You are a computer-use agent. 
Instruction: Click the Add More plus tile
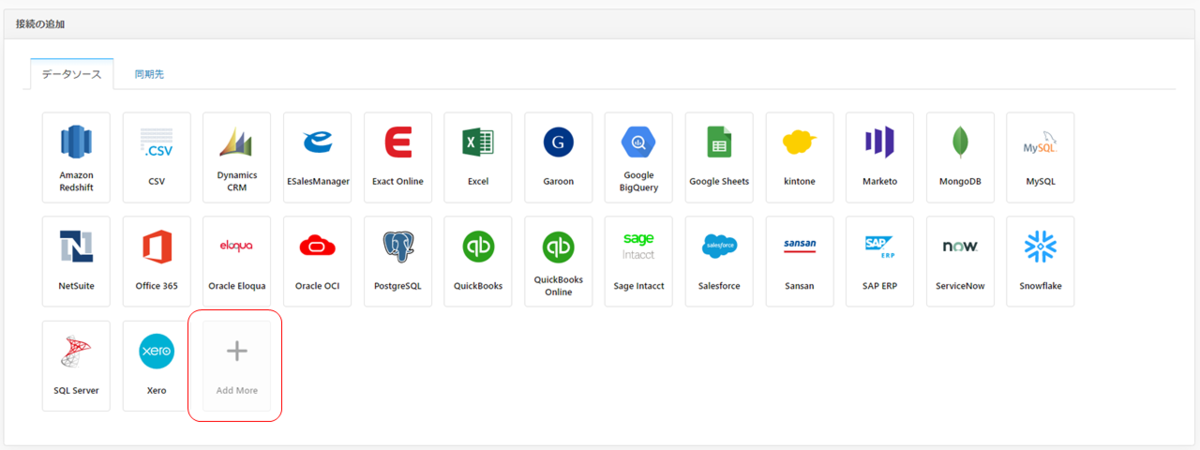pyautogui.click(x=237, y=365)
